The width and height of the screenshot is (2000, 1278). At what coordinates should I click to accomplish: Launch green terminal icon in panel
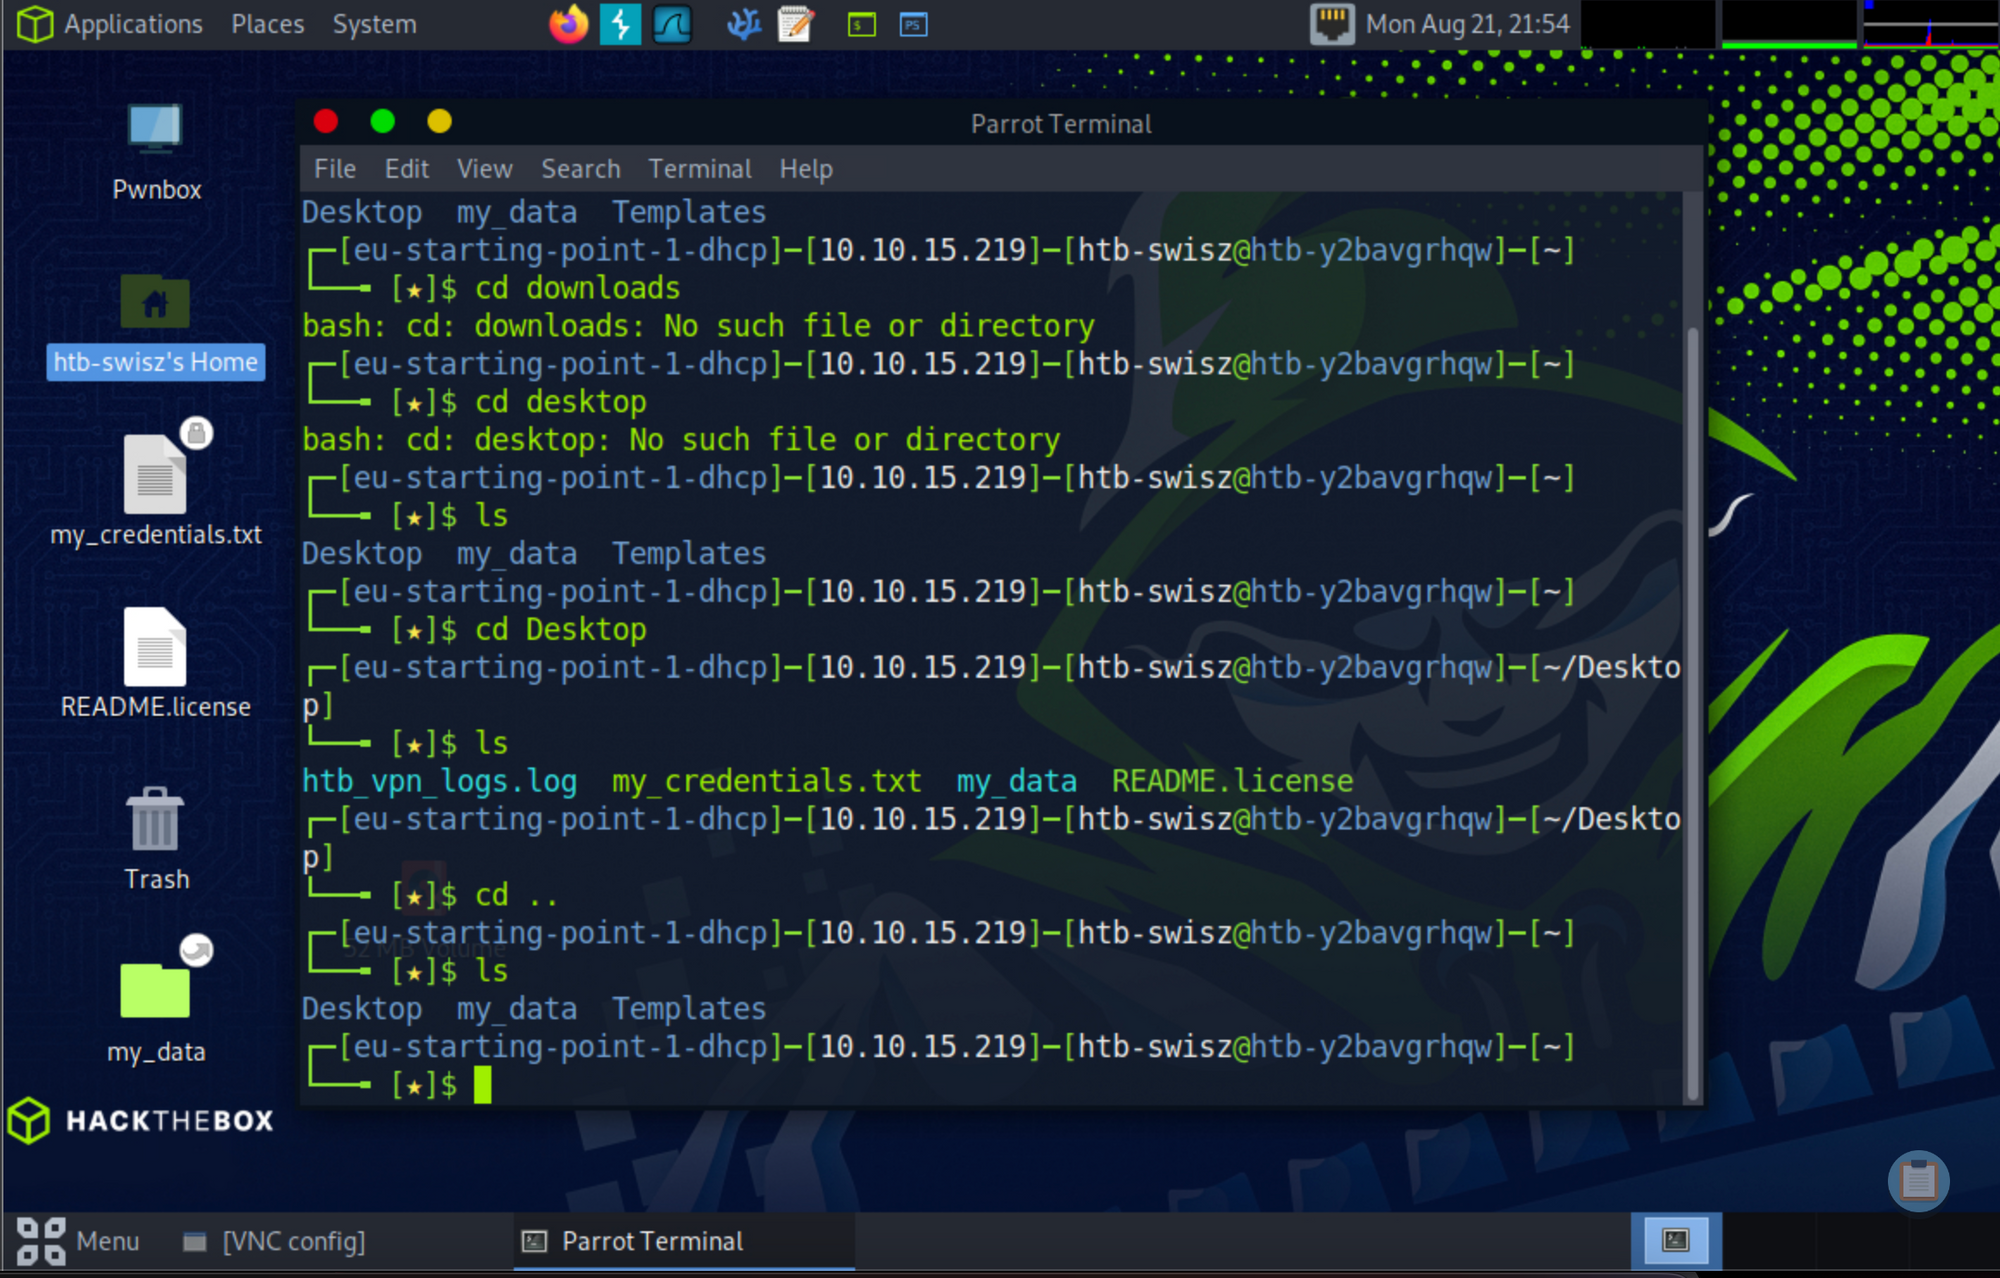pos(861,24)
